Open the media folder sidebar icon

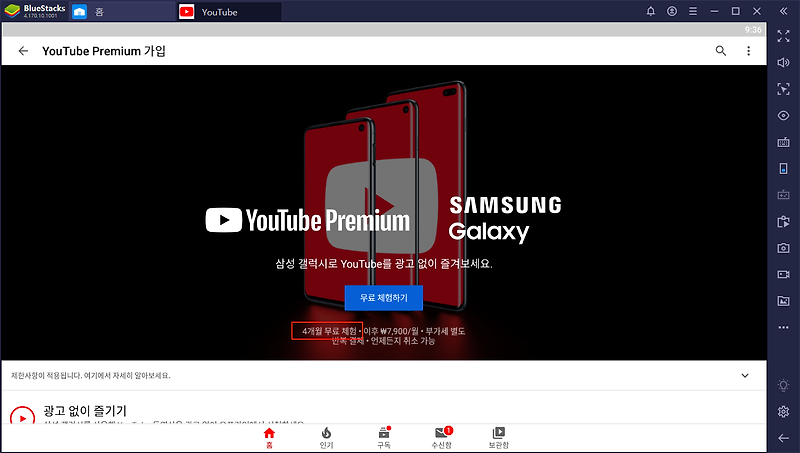coord(783,301)
